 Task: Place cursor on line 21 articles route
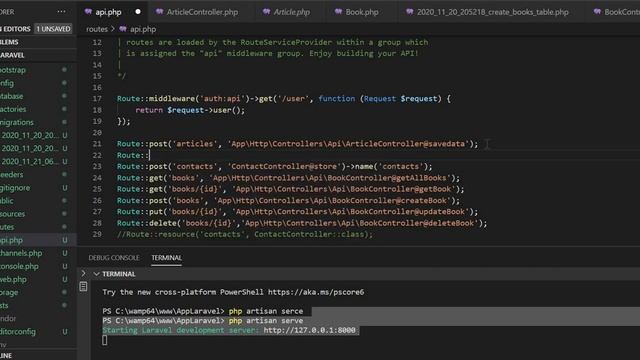click(297, 144)
